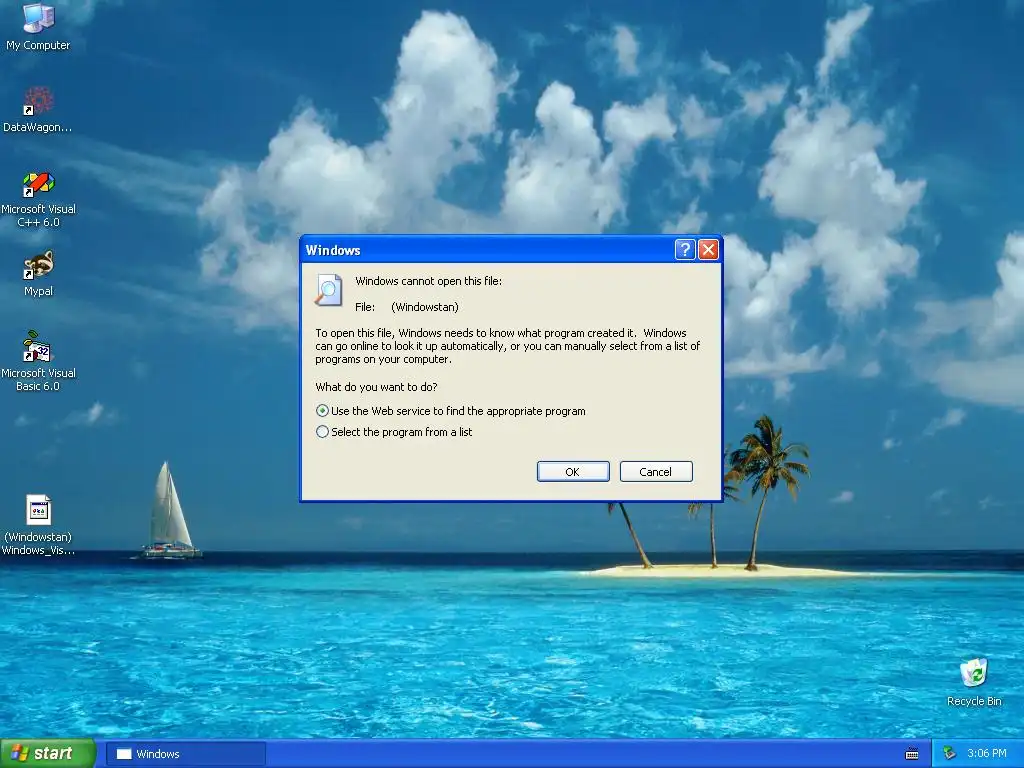Image resolution: width=1024 pixels, height=768 pixels.
Task: Choose Select the program from a list
Action: (x=394, y=432)
